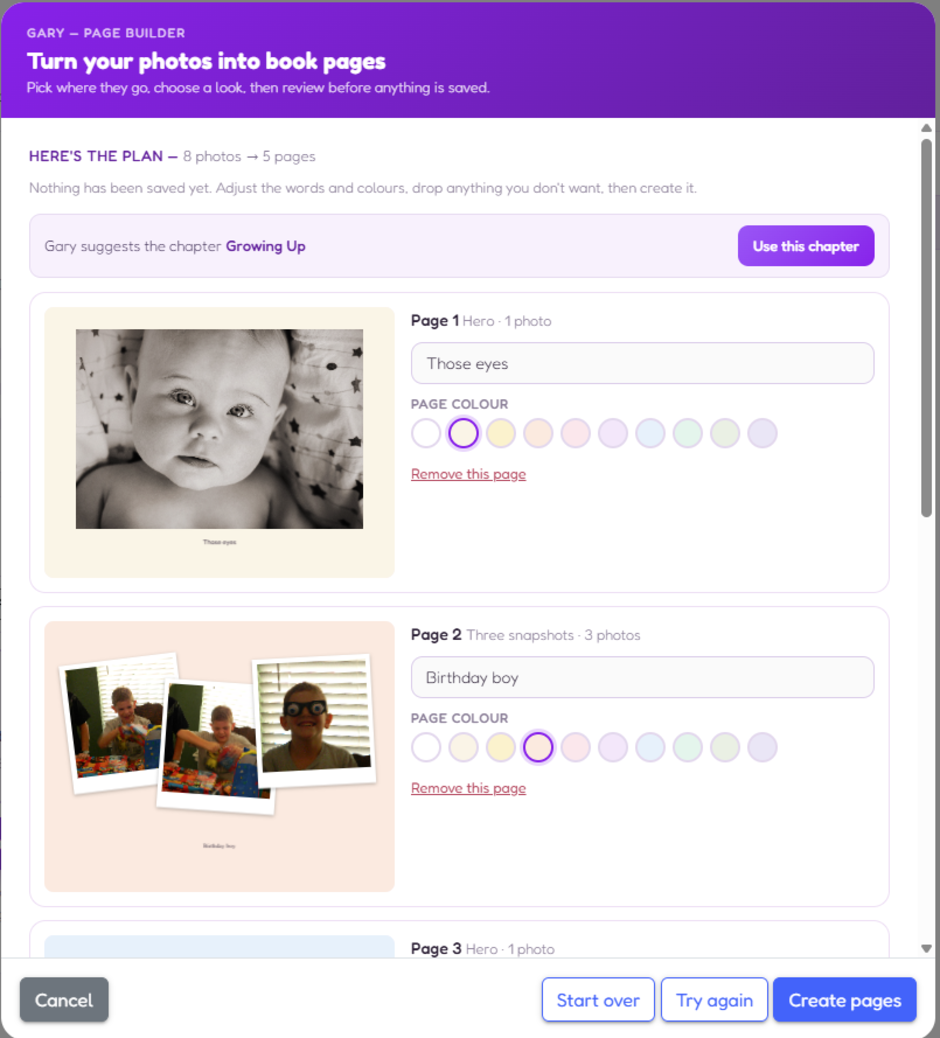This screenshot has height=1038, width=940.
Task: Select sage green page colour for Page 1
Action: 725,434
